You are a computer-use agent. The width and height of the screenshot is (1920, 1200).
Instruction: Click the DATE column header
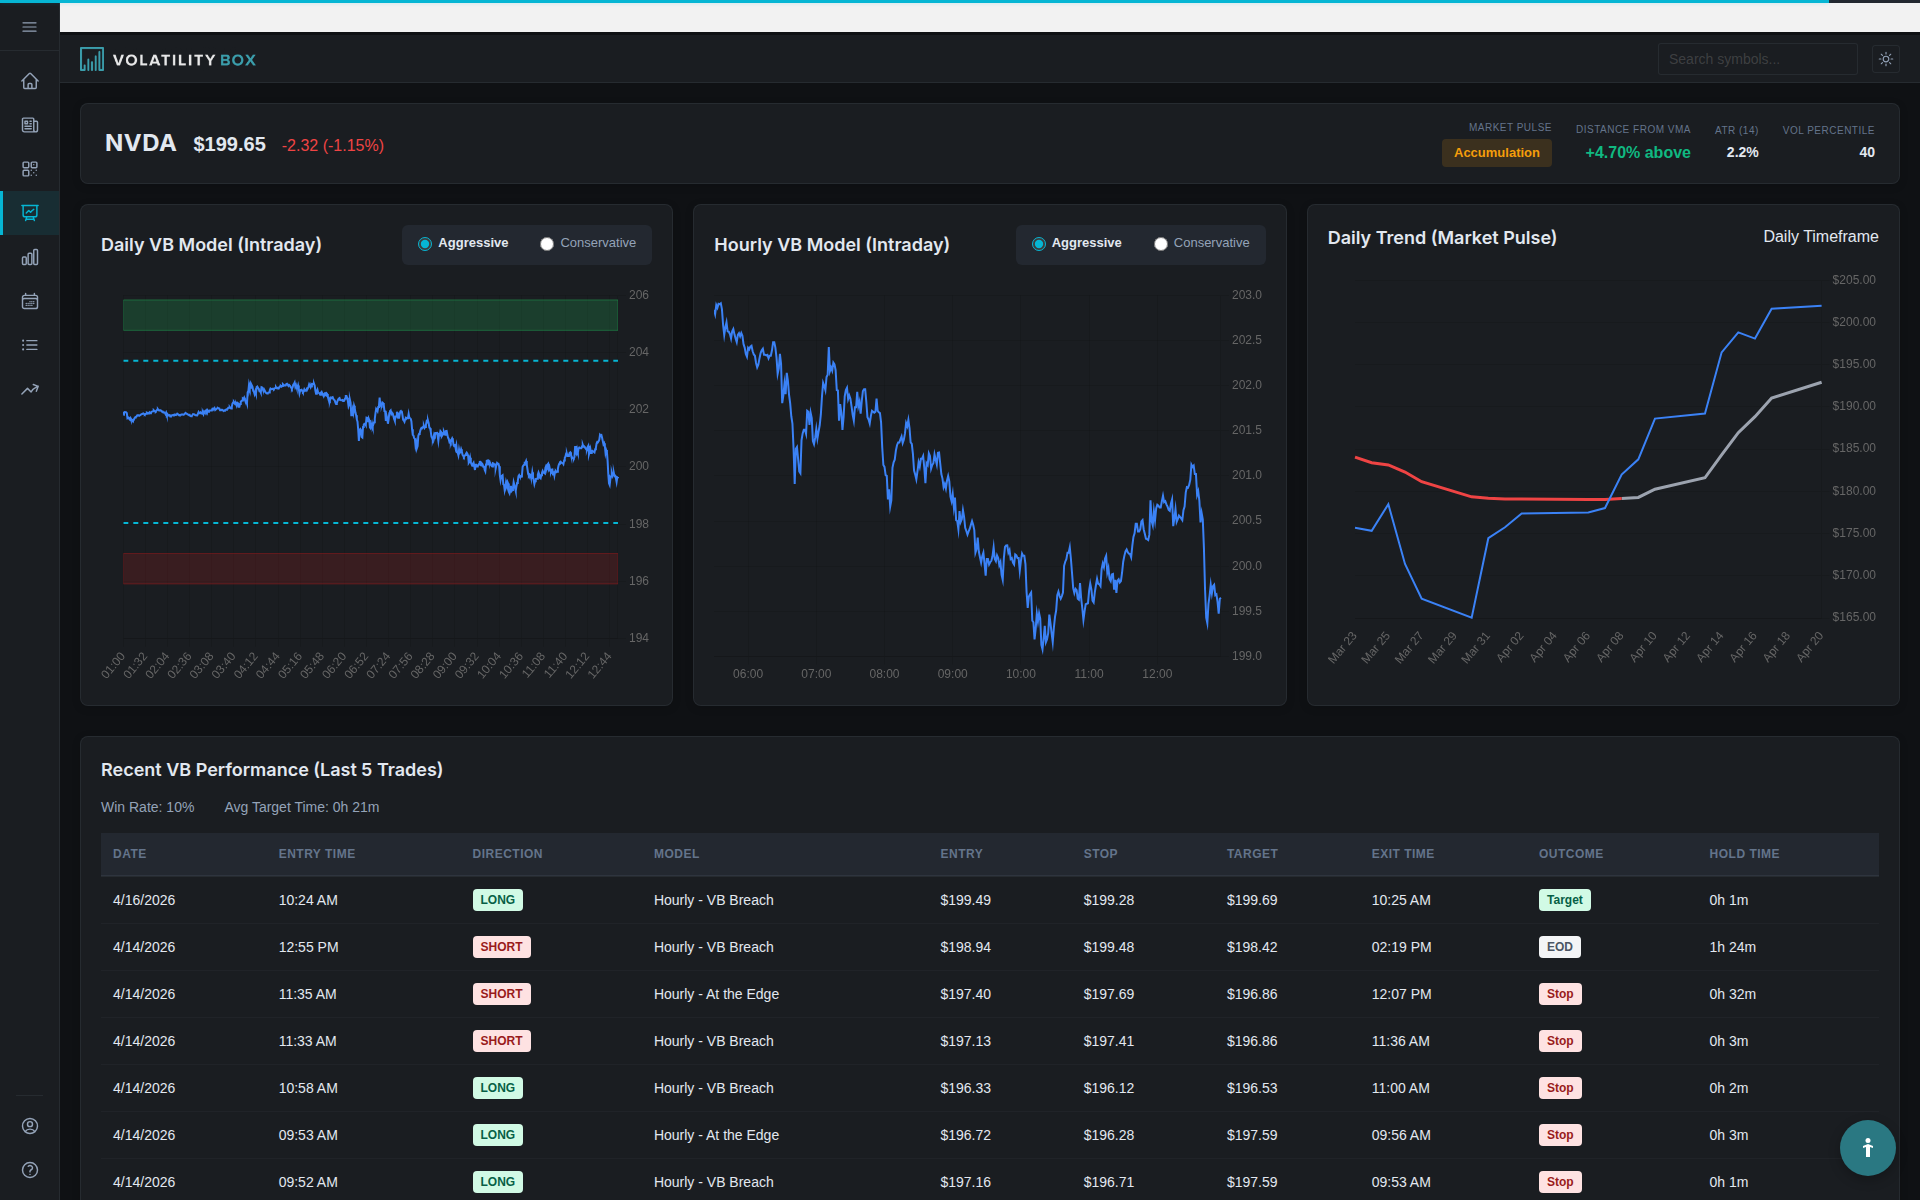click(129, 854)
